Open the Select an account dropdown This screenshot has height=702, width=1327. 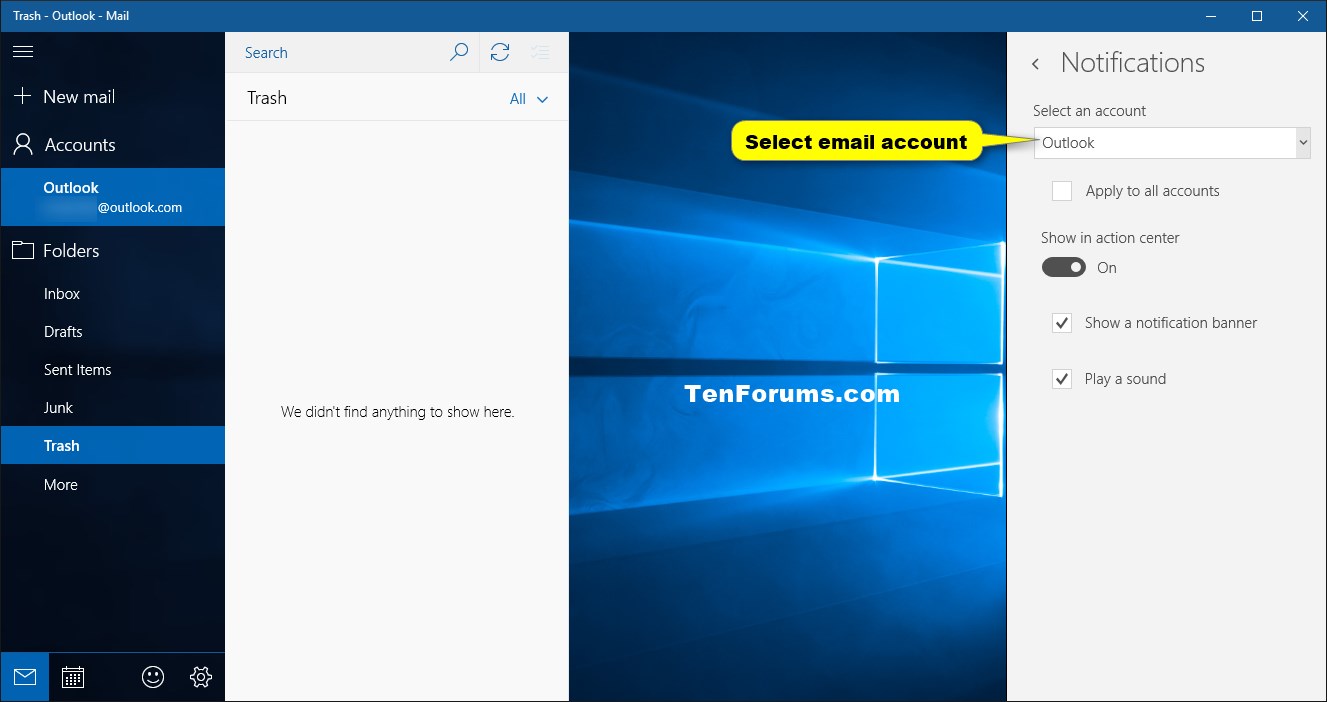click(x=1171, y=142)
